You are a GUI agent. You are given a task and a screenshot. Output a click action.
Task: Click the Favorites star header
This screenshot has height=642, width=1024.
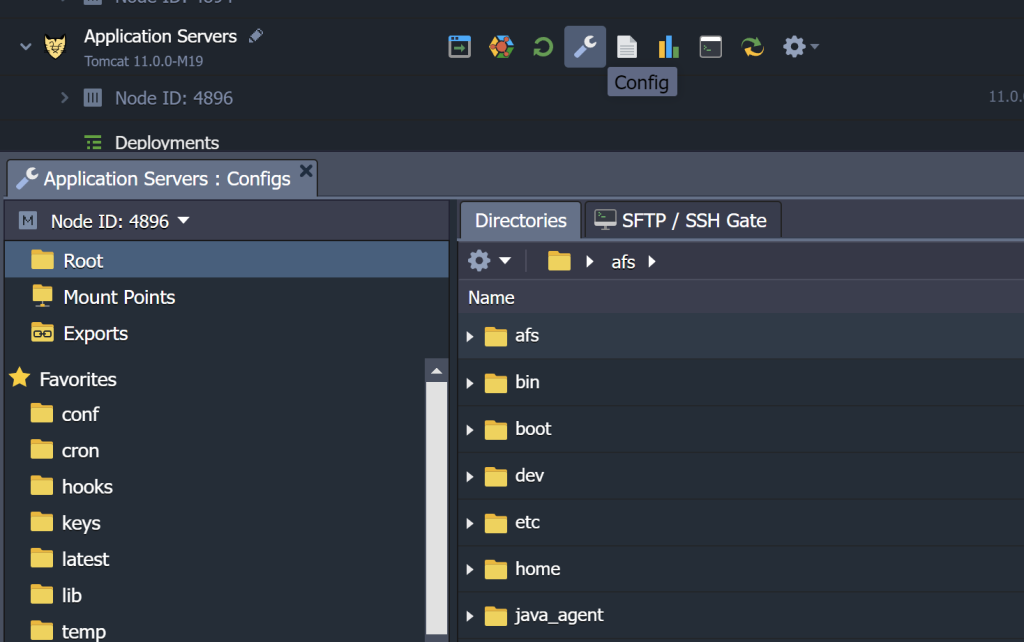[x=63, y=379]
